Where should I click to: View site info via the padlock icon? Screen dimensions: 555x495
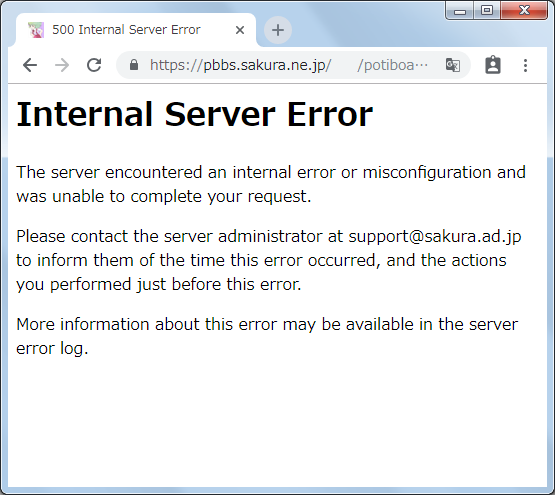(134, 65)
